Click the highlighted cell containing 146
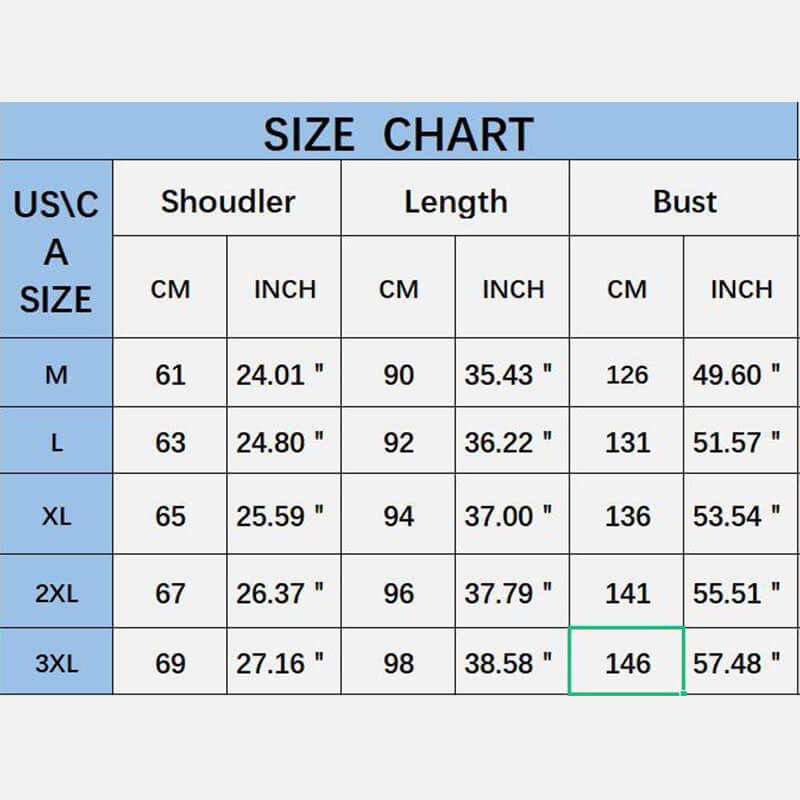This screenshot has height=800, width=800. point(627,662)
